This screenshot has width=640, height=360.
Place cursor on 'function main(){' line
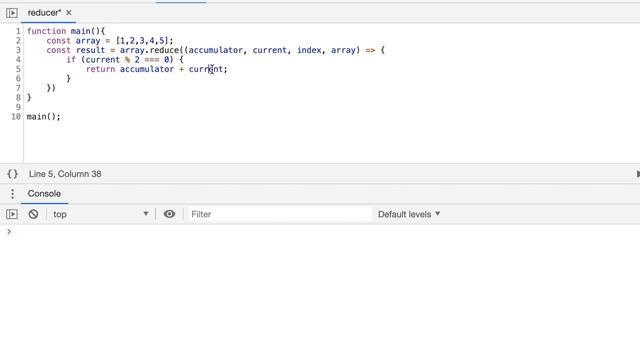66,31
